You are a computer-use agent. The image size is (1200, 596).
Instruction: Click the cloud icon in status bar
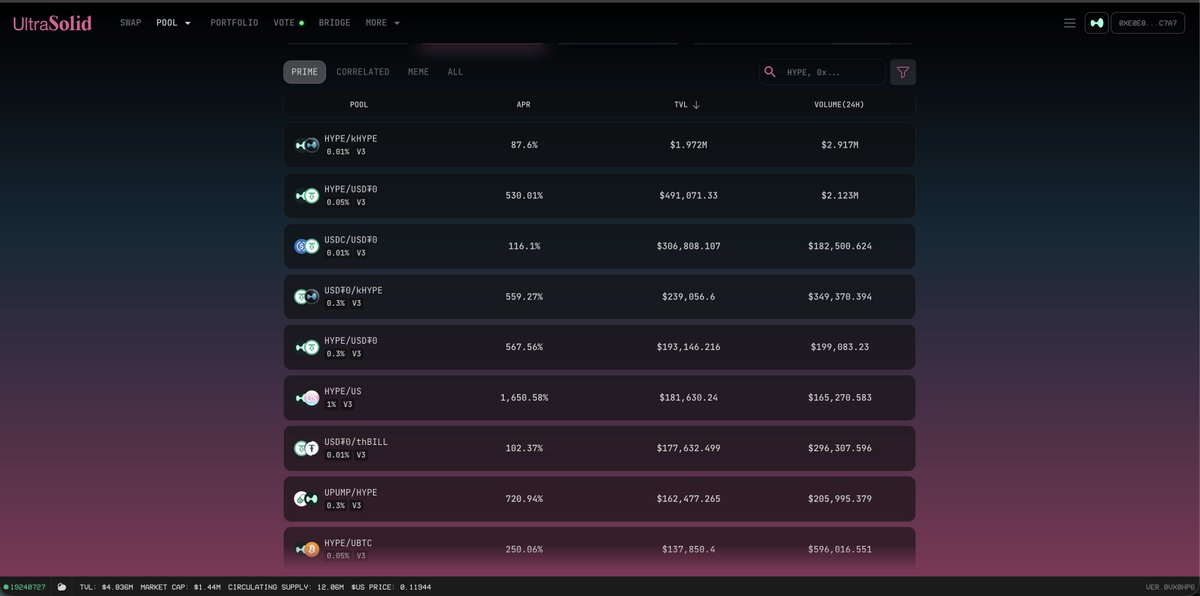62,587
